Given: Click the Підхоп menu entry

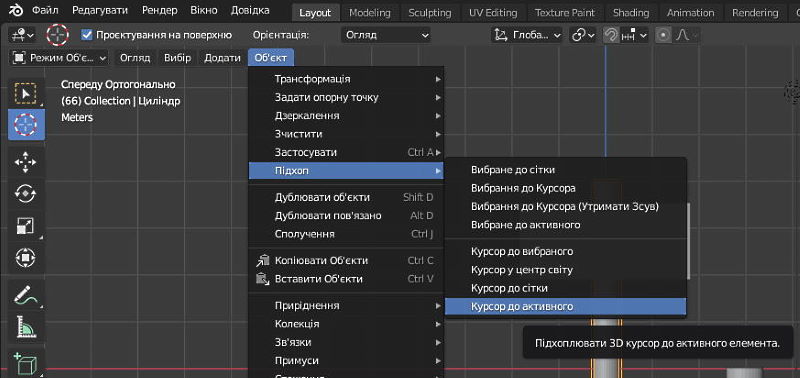Looking at the screenshot, I should click(346, 170).
